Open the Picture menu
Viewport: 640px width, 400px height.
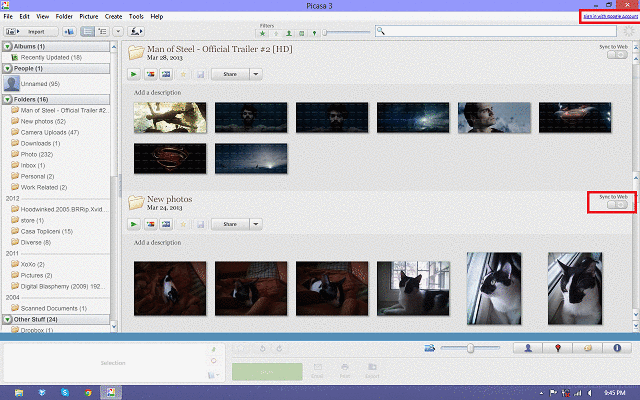pos(89,16)
